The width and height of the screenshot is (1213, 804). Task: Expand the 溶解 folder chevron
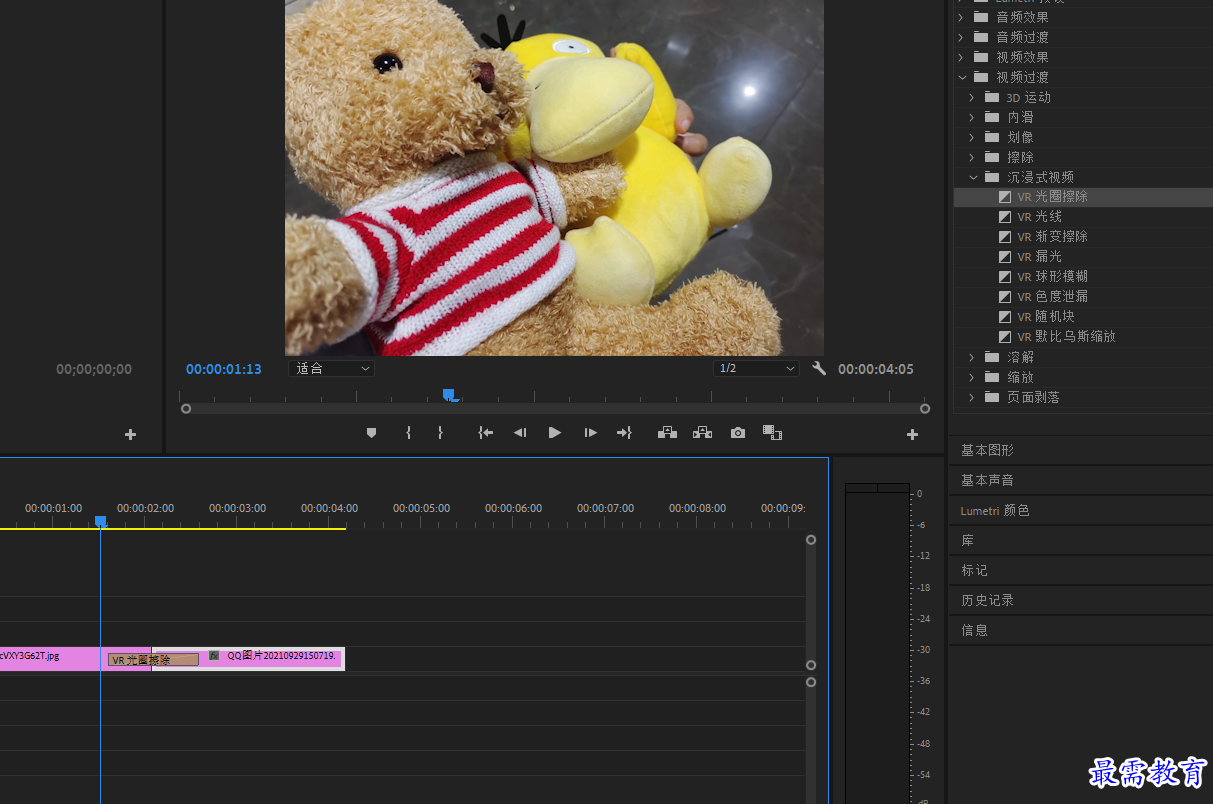(972, 357)
